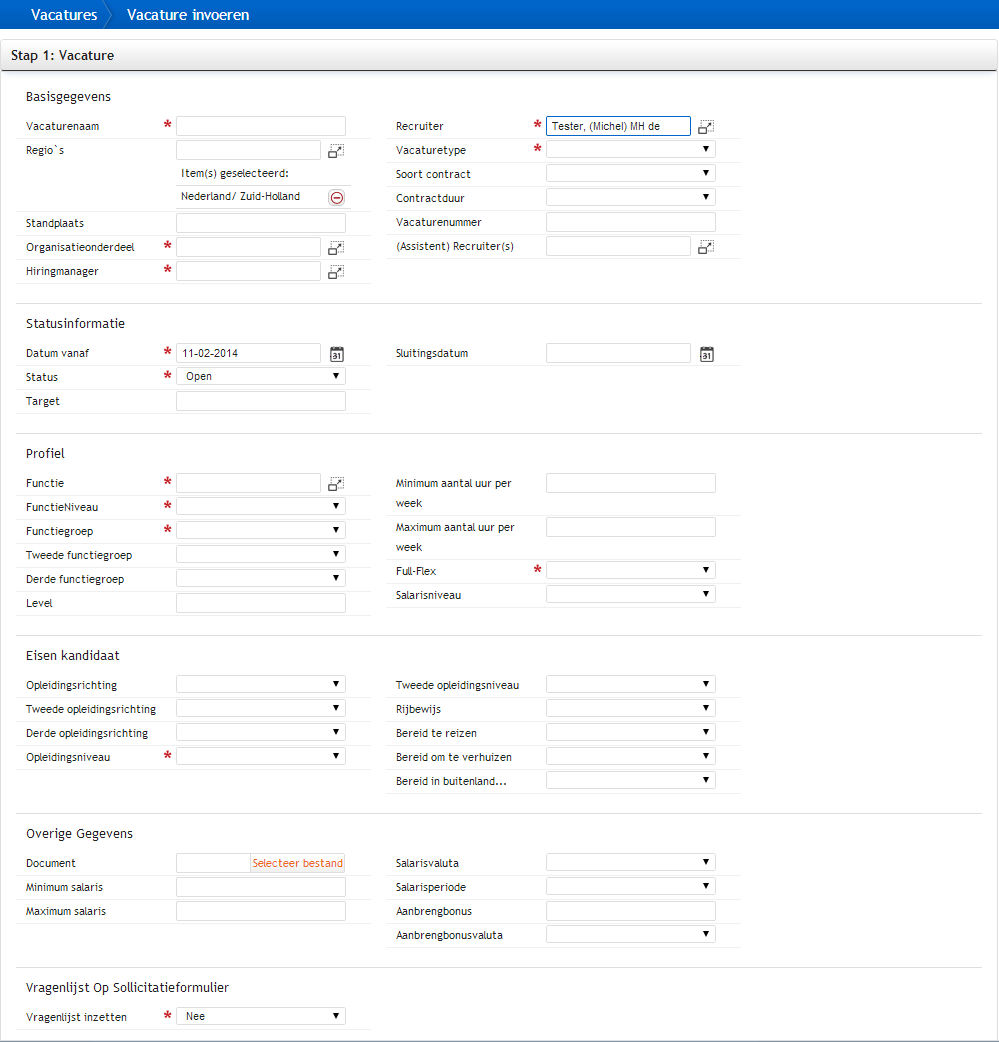
Task: Open the Tweede opleidingsrichting dropdown
Action: [261, 708]
